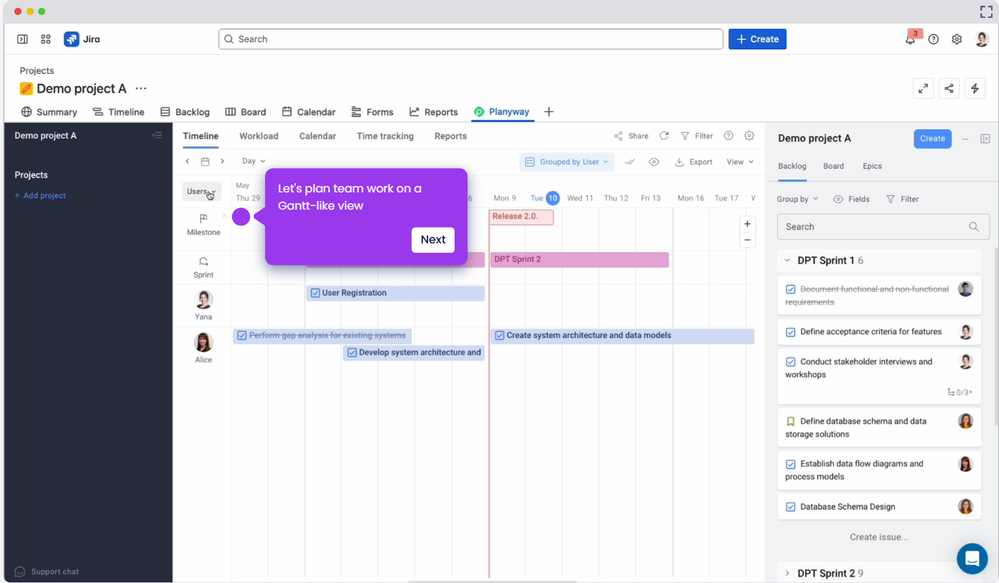Click the project share icon
Image resolution: width=999 pixels, height=583 pixels.
pyautogui.click(x=949, y=89)
